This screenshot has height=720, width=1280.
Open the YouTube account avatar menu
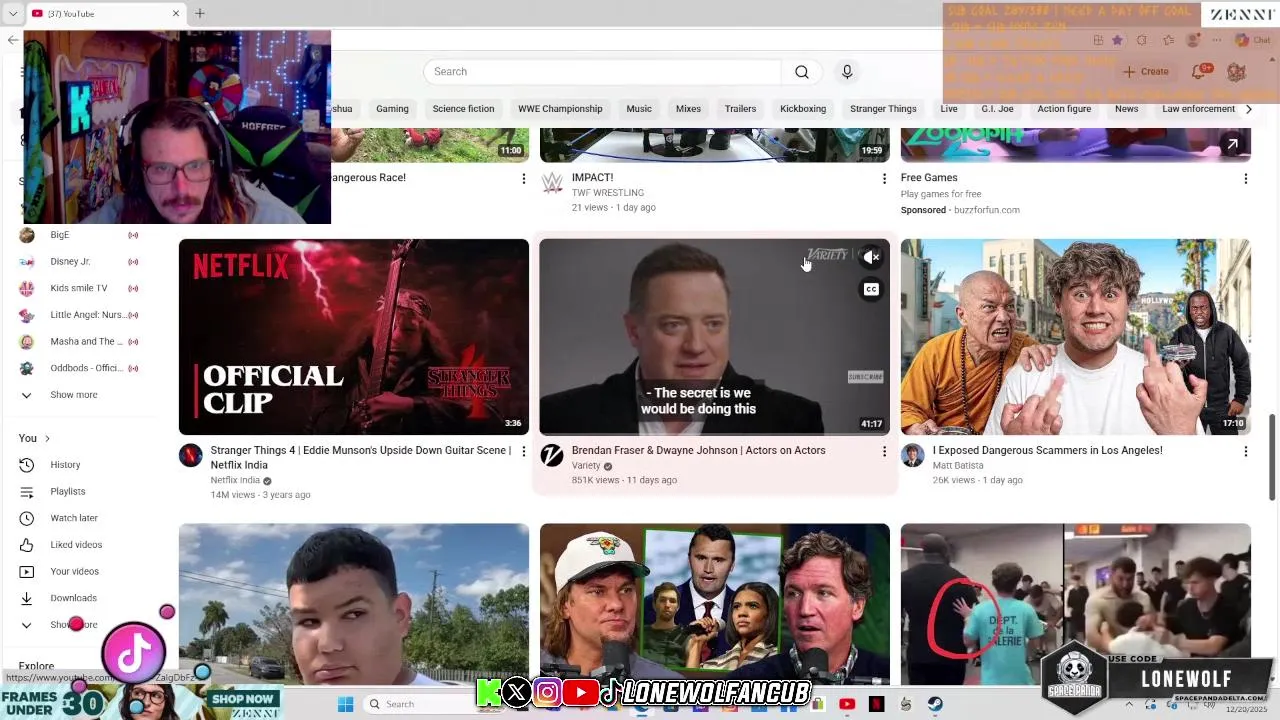[1236, 72]
